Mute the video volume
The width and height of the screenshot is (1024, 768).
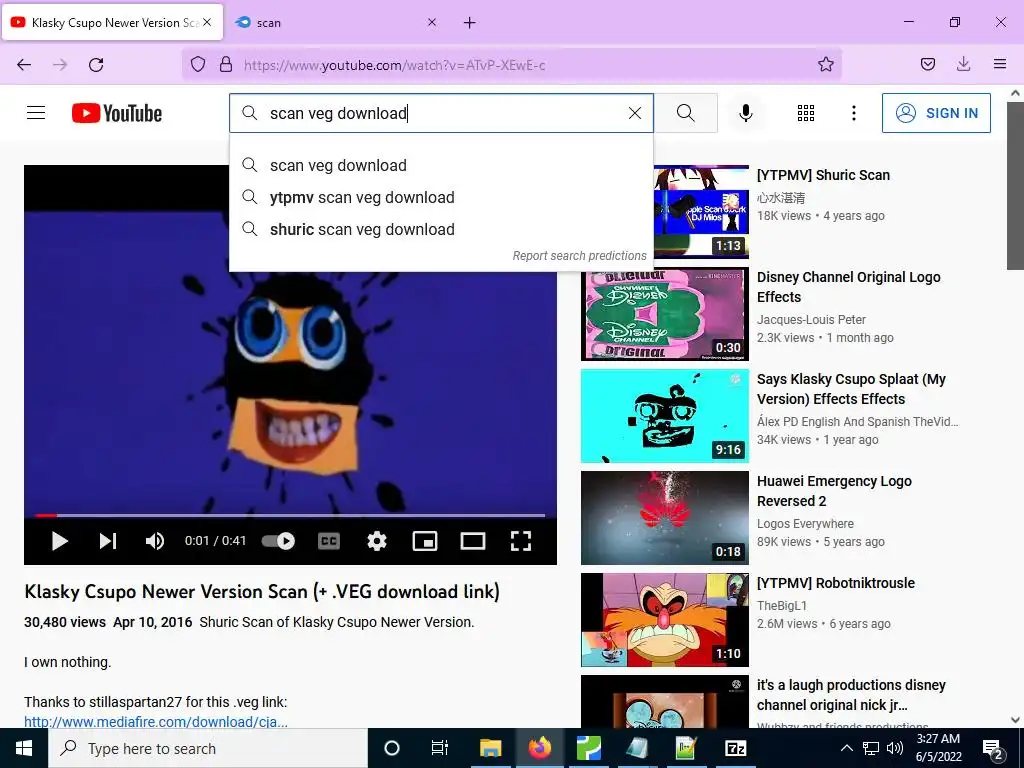pyautogui.click(x=155, y=541)
